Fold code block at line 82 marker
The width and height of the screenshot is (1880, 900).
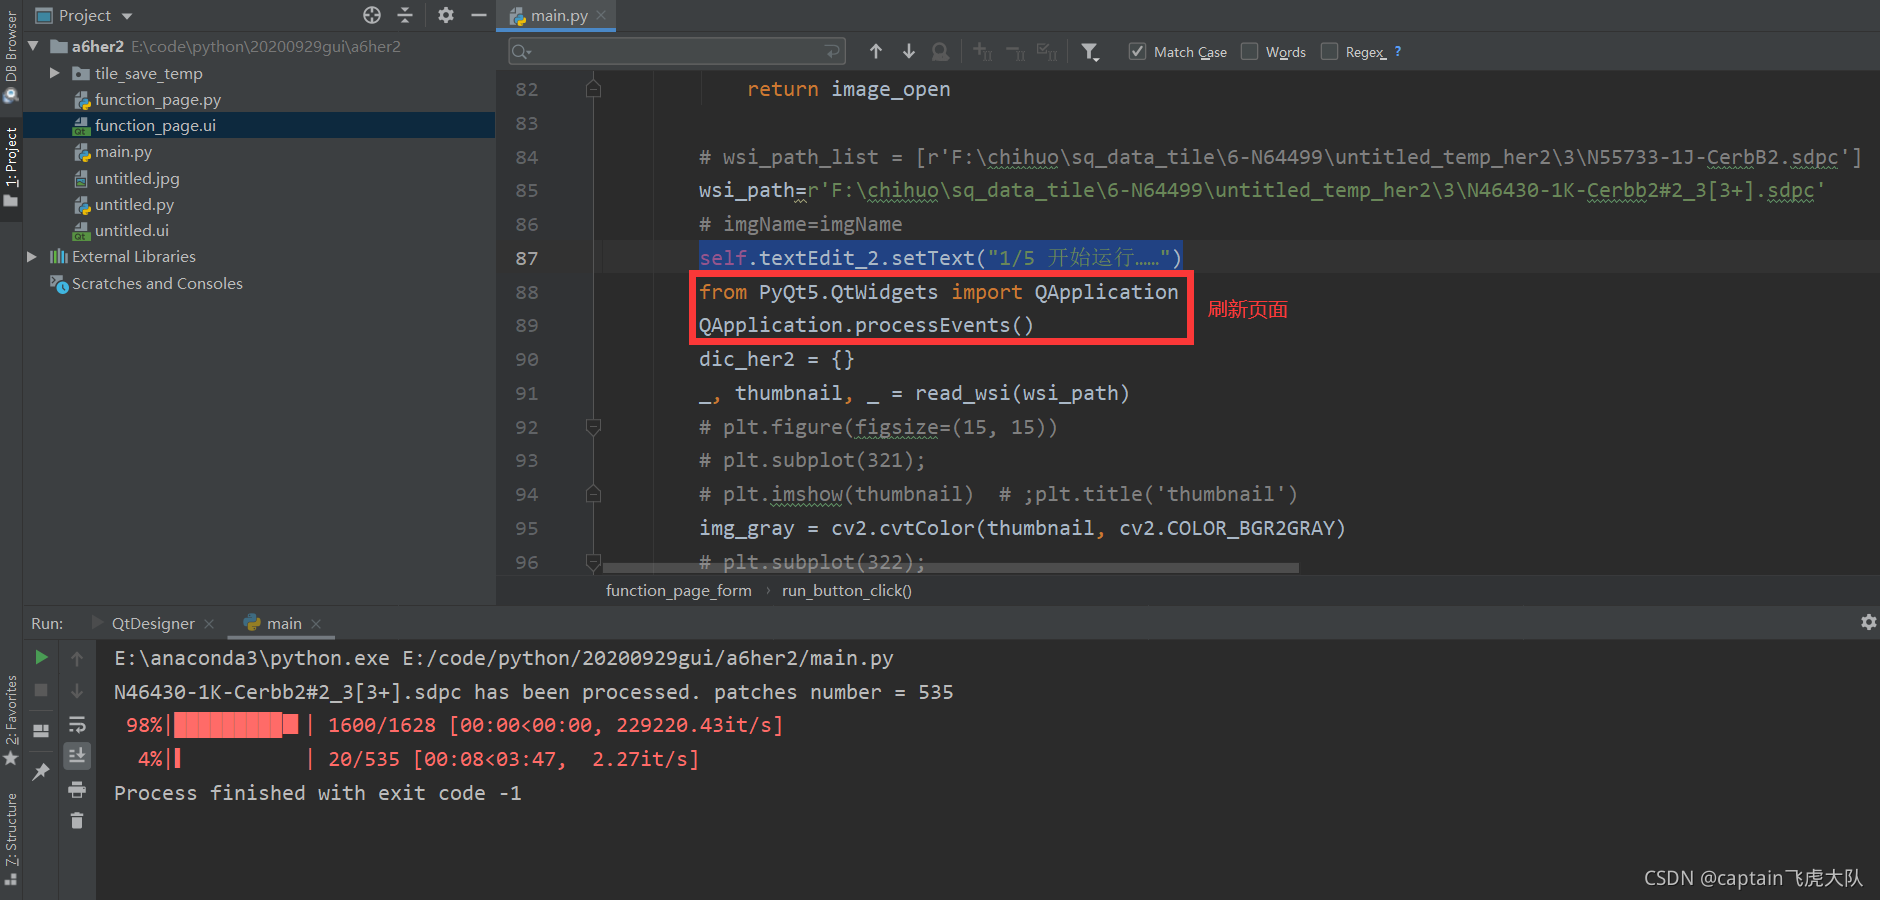tap(593, 89)
